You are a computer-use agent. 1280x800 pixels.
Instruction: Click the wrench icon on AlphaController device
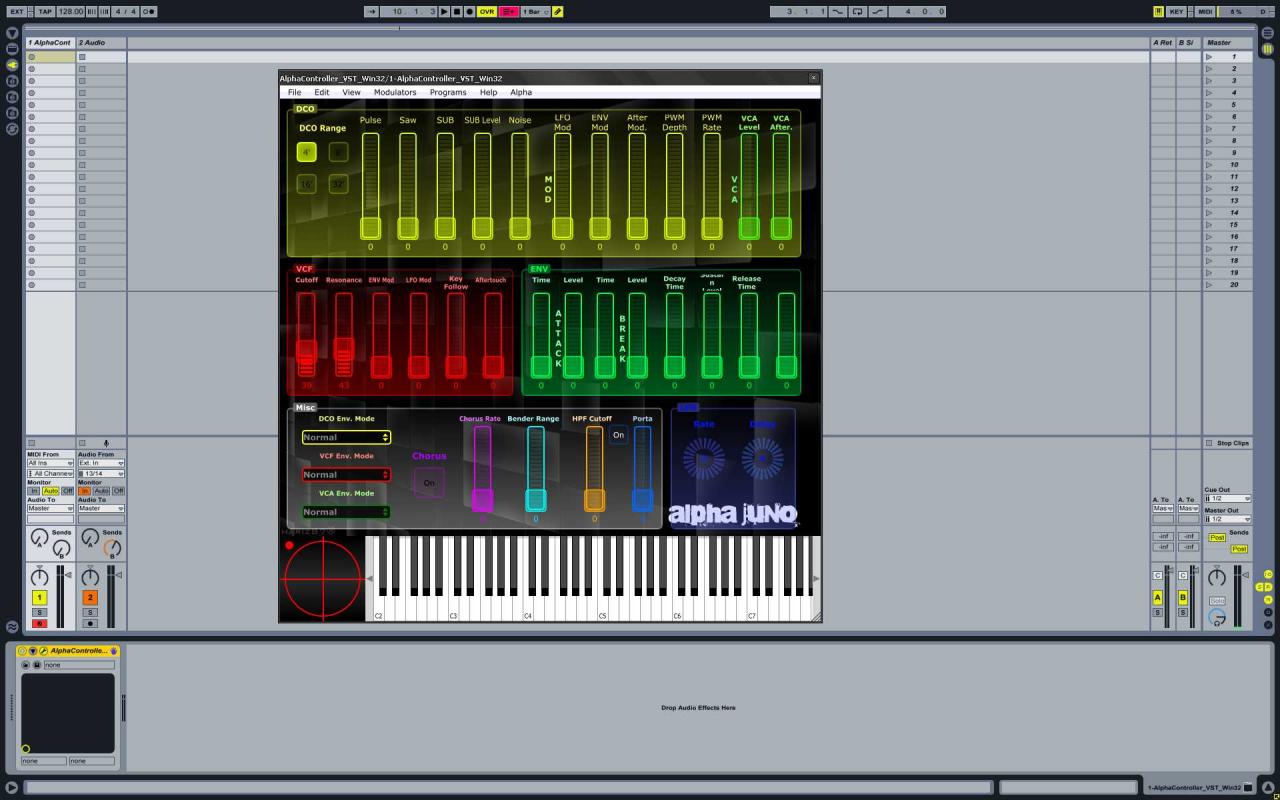43,651
